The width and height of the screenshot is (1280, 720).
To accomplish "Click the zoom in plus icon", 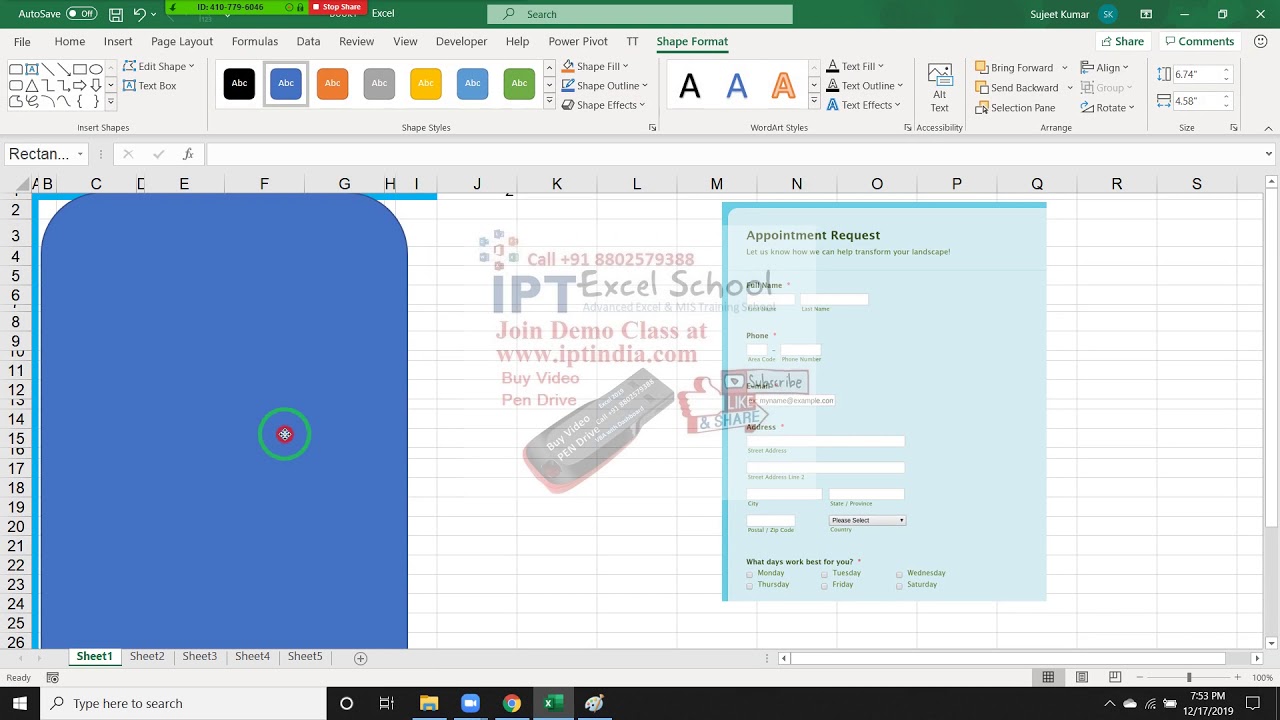I will [x=1237, y=677].
